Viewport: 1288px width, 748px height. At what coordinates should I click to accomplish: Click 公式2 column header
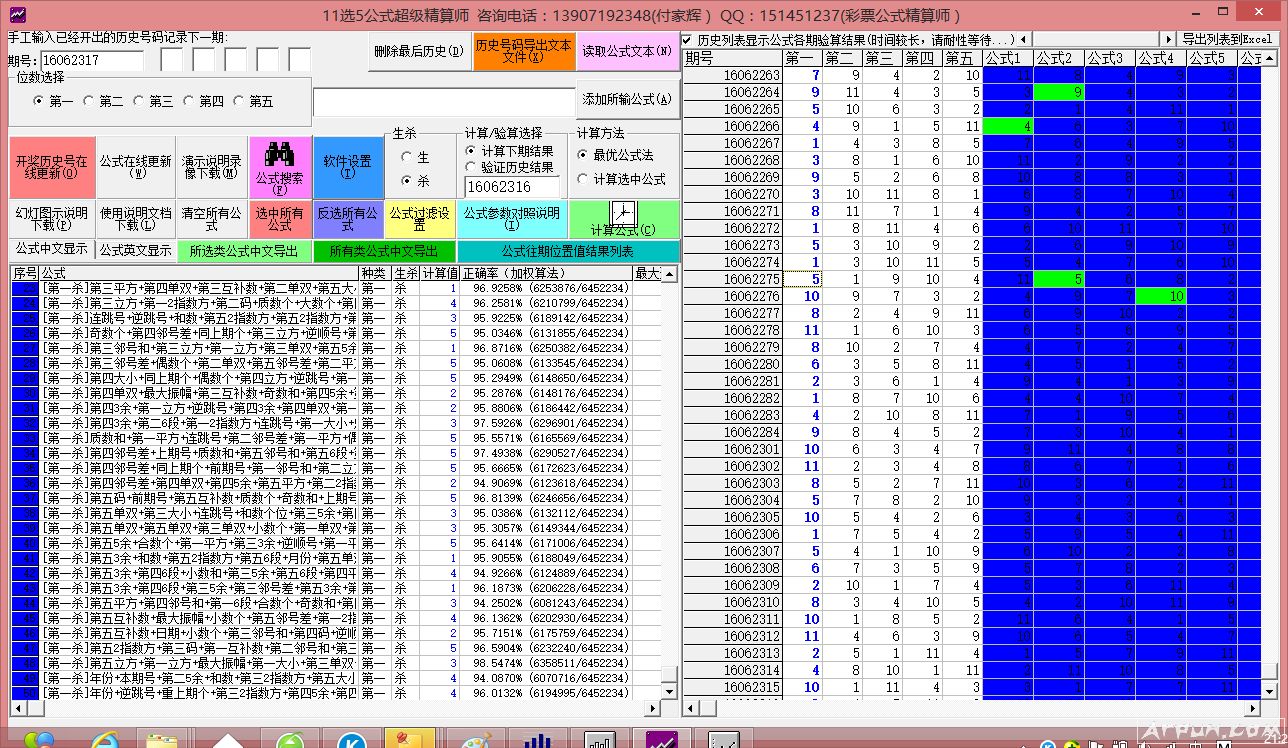1059,58
